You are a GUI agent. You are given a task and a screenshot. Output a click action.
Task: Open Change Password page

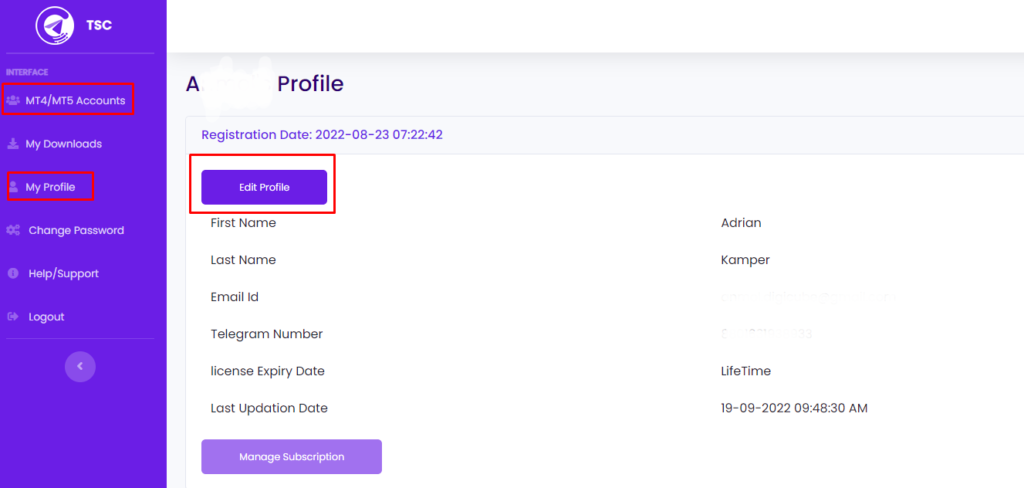pos(76,230)
